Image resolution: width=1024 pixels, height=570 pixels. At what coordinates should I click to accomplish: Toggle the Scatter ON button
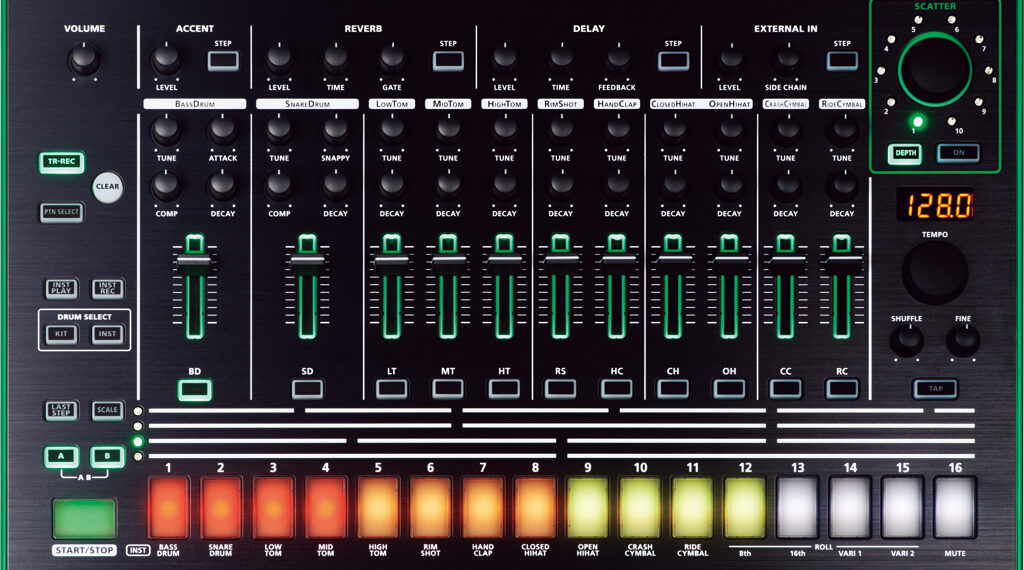coord(958,153)
